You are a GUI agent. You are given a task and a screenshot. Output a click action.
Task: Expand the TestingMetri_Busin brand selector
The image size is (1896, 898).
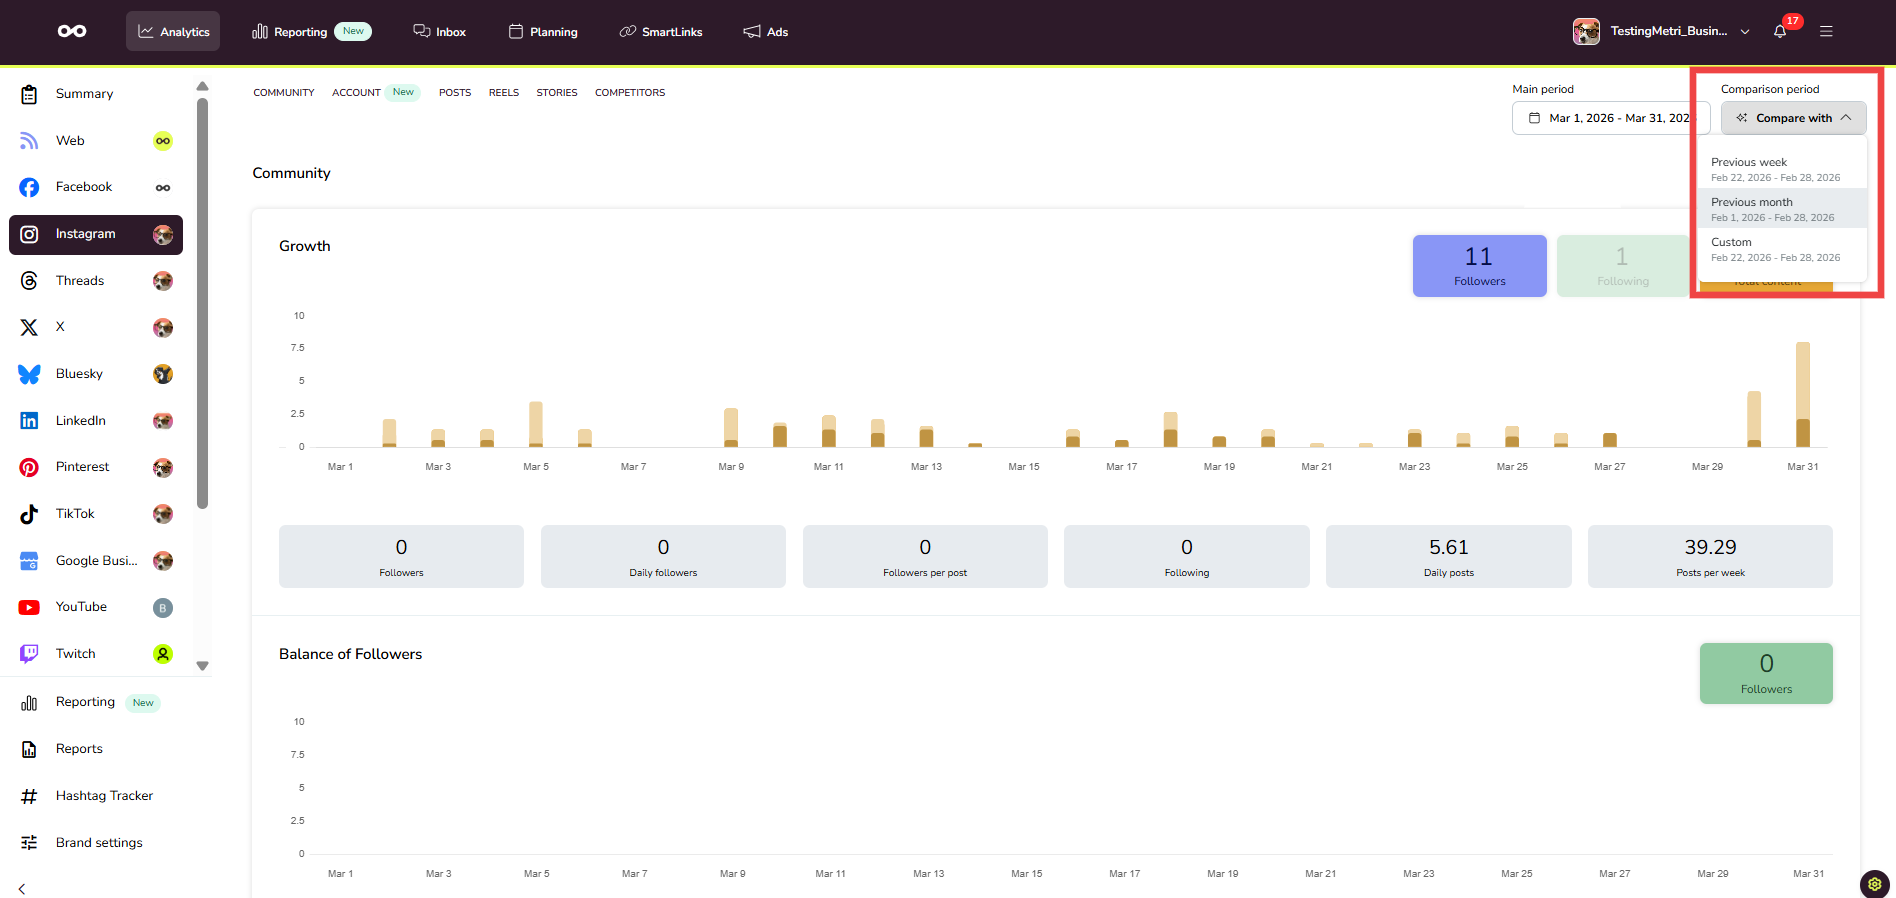click(x=1745, y=31)
